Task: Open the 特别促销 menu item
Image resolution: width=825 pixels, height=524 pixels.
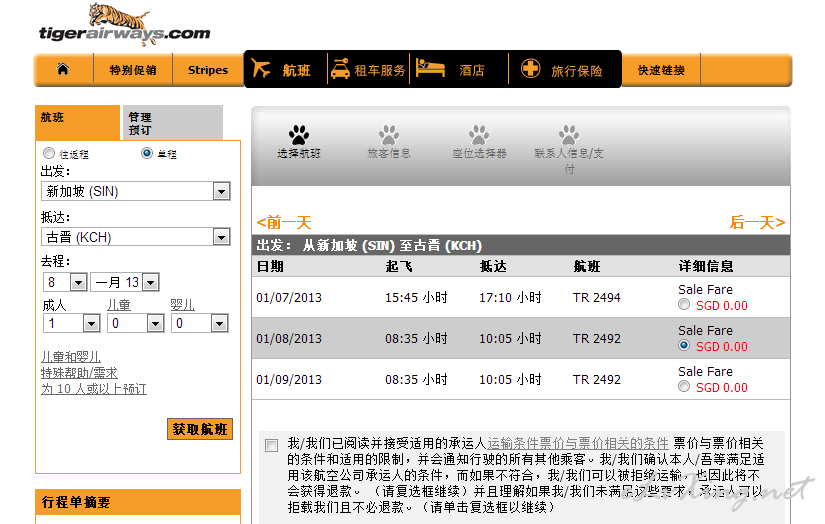Action: [133, 70]
